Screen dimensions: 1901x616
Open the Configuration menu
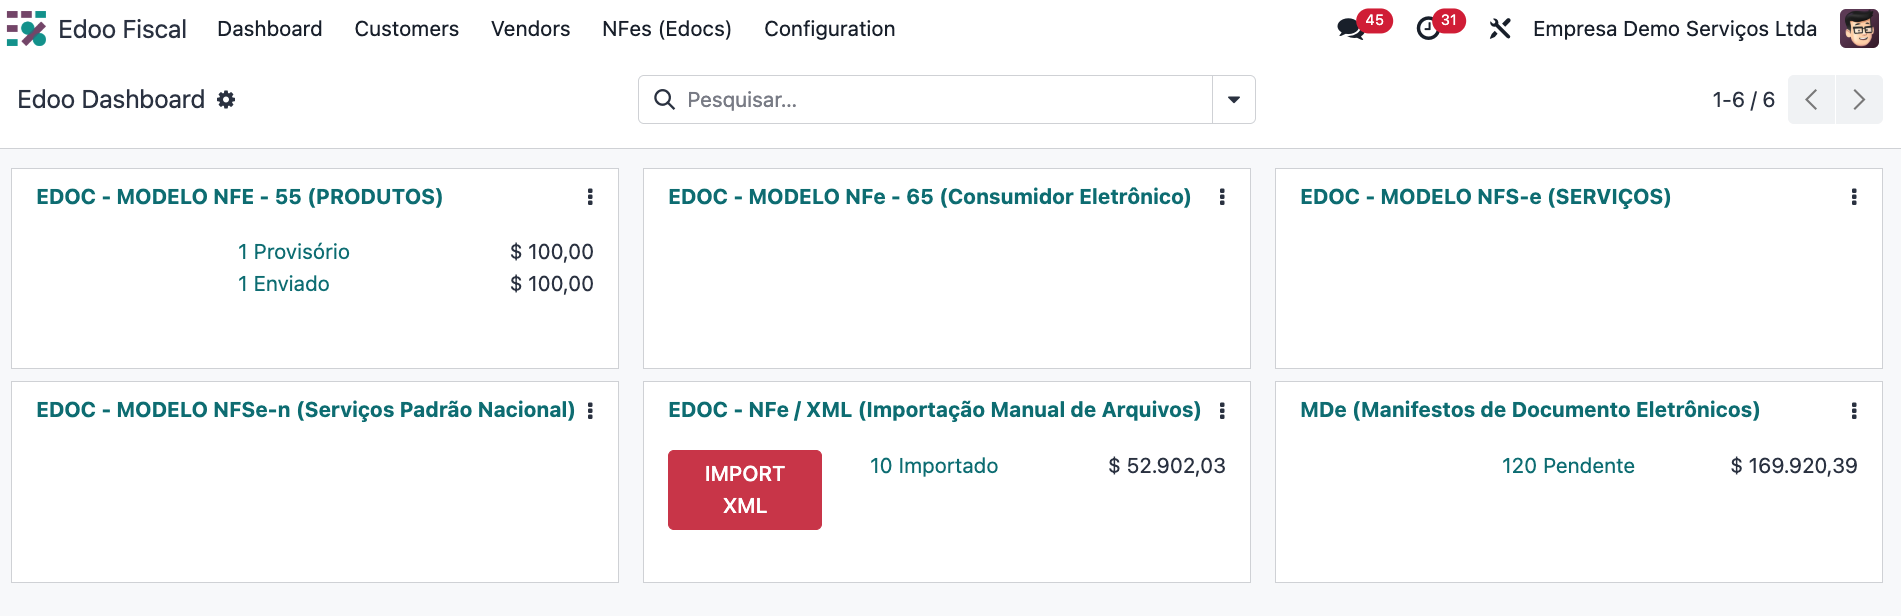830,29
